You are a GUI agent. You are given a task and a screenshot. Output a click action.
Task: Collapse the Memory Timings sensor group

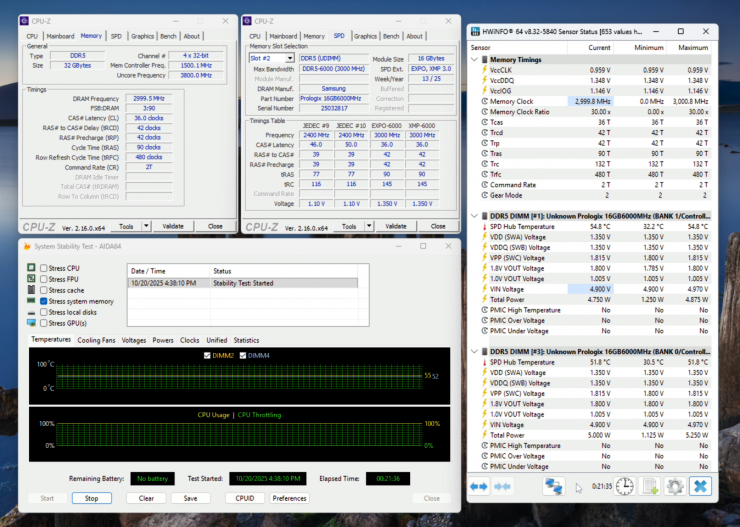[x=474, y=60]
